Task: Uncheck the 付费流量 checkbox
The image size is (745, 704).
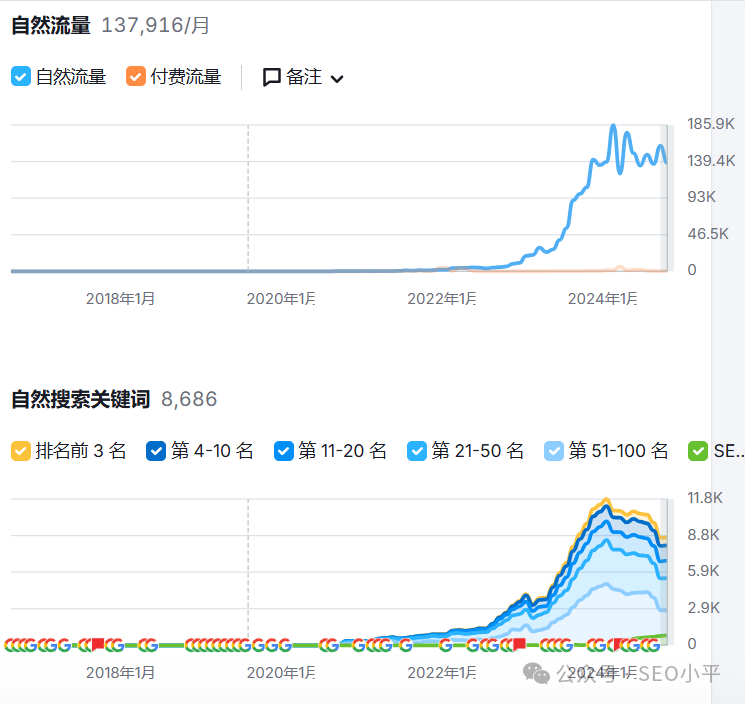Action: [x=135, y=76]
